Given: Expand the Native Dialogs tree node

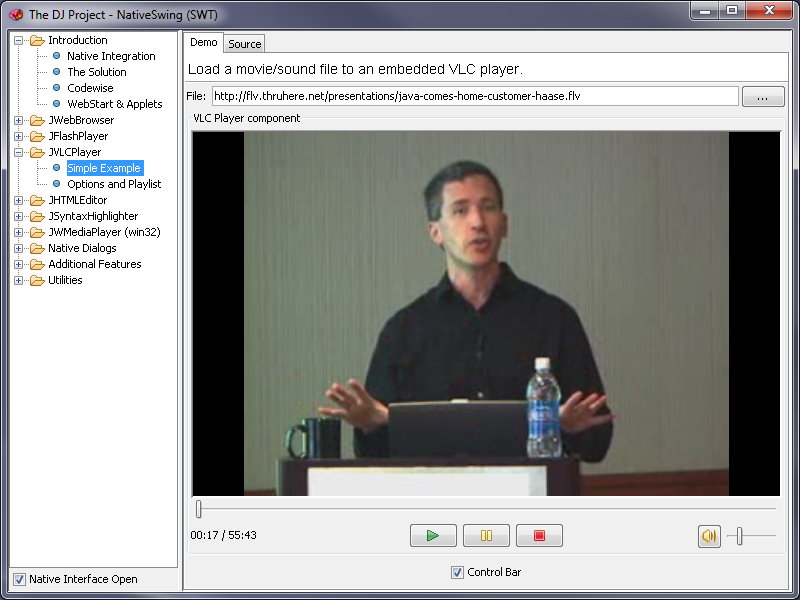Looking at the screenshot, I should click(19, 248).
